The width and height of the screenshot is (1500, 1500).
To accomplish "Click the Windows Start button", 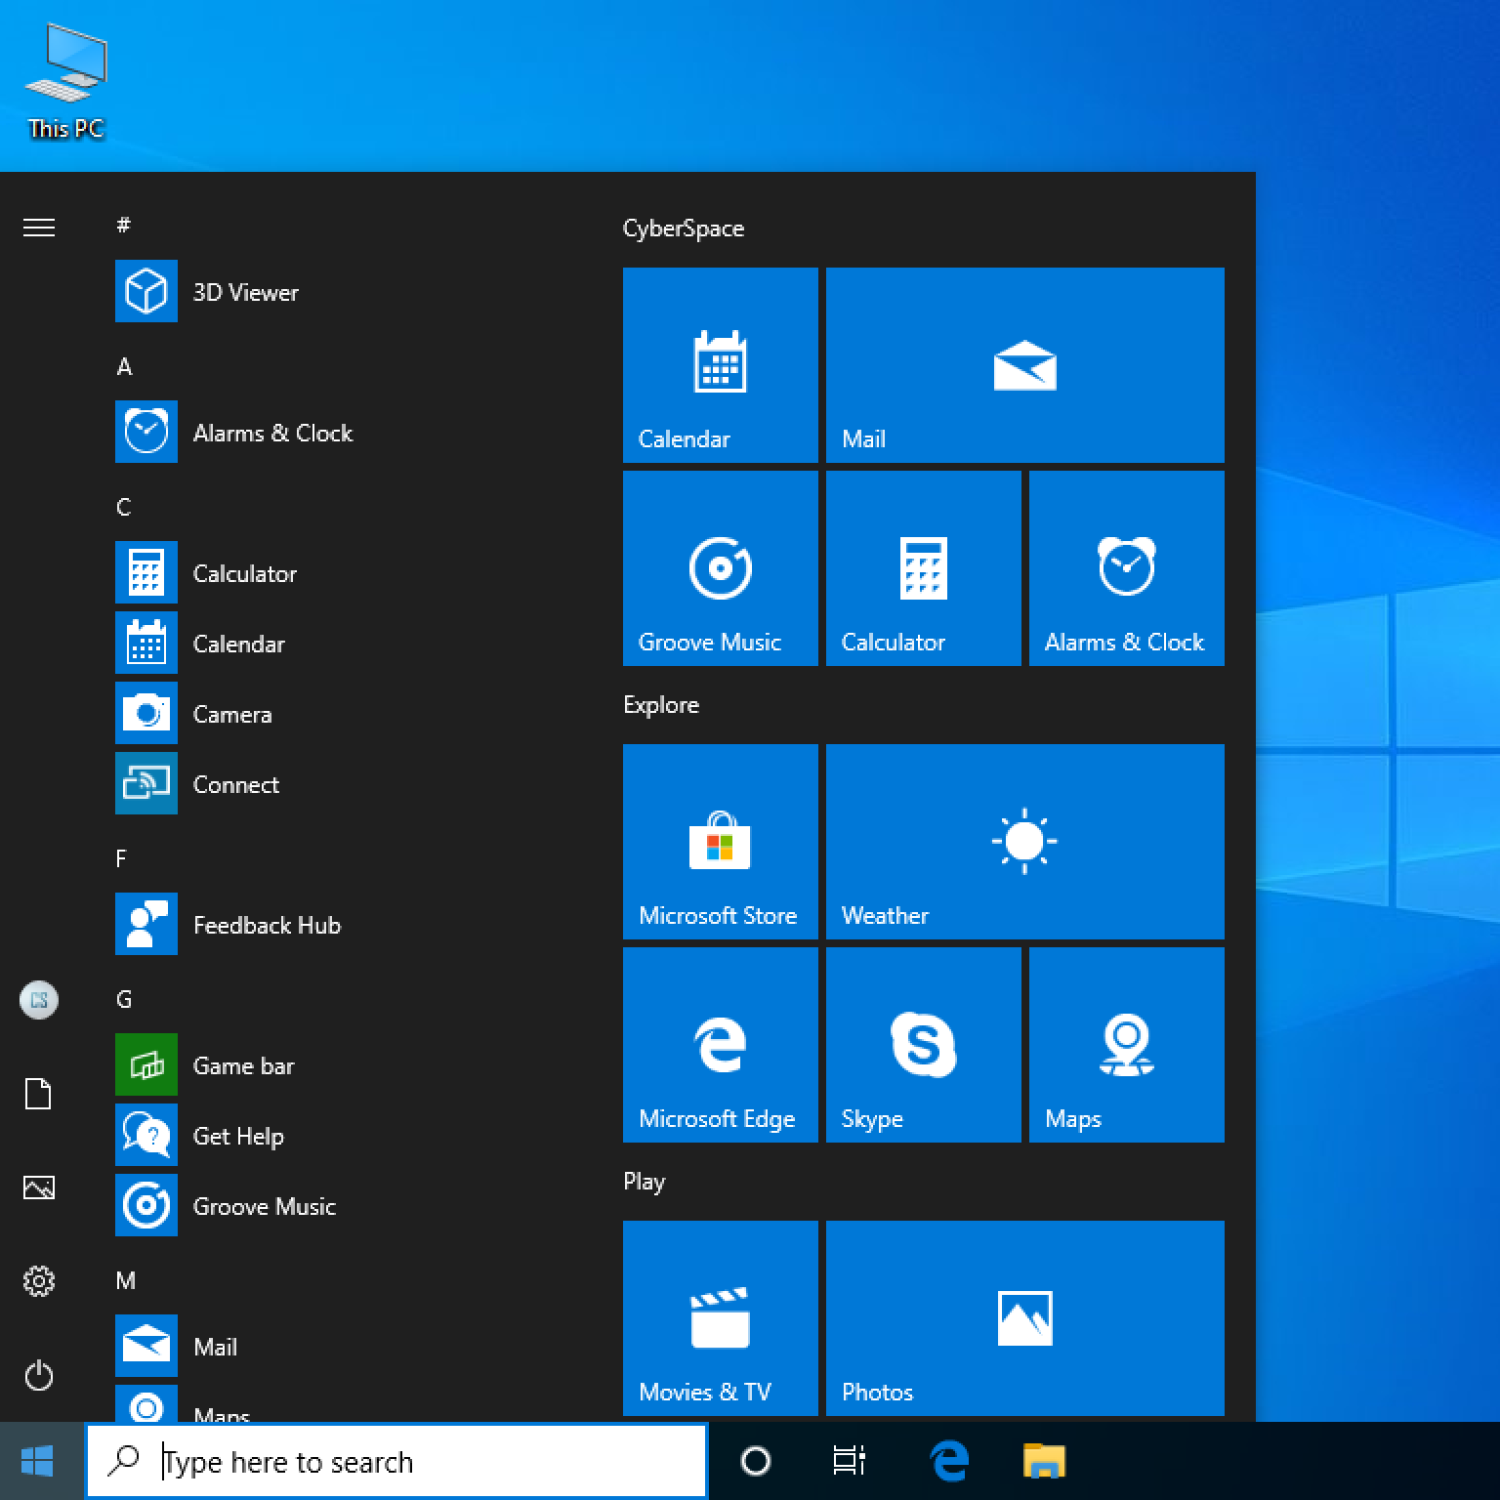I will pyautogui.click(x=37, y=1461).
